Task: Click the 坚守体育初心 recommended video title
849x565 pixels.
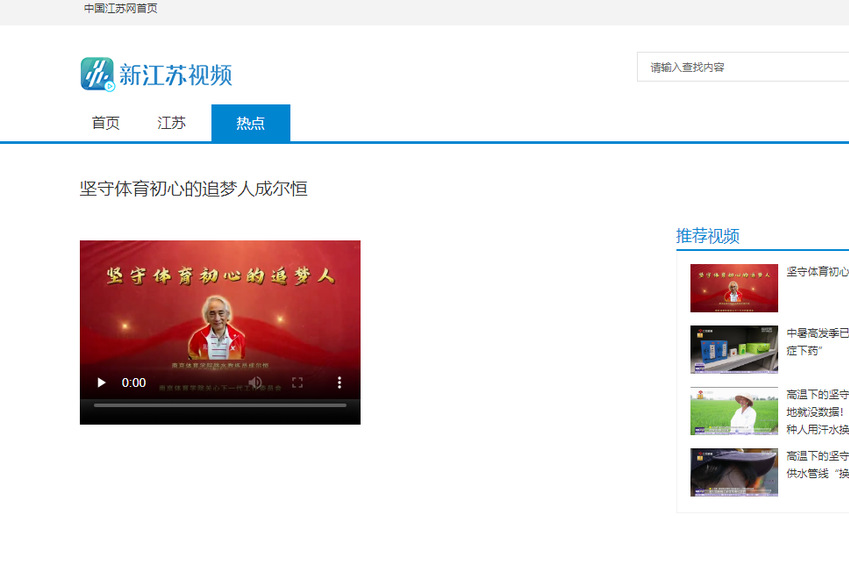Action: [x=817, y=272]
